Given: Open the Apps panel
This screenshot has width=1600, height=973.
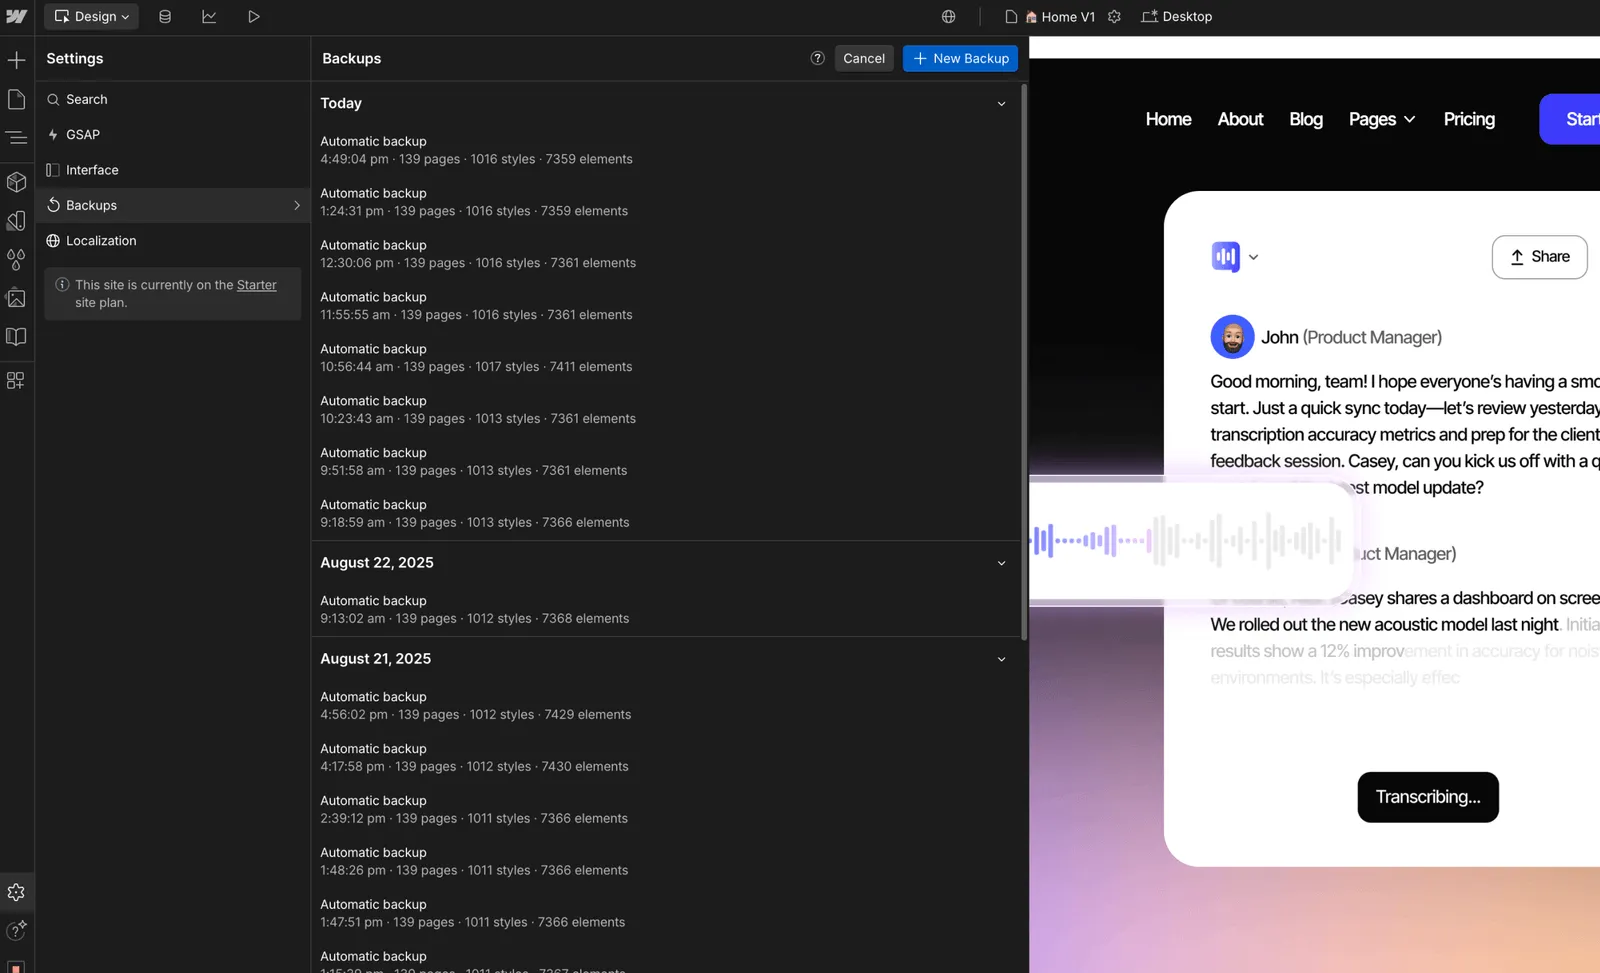Looking at the screenshot, I should coord(16,381).
